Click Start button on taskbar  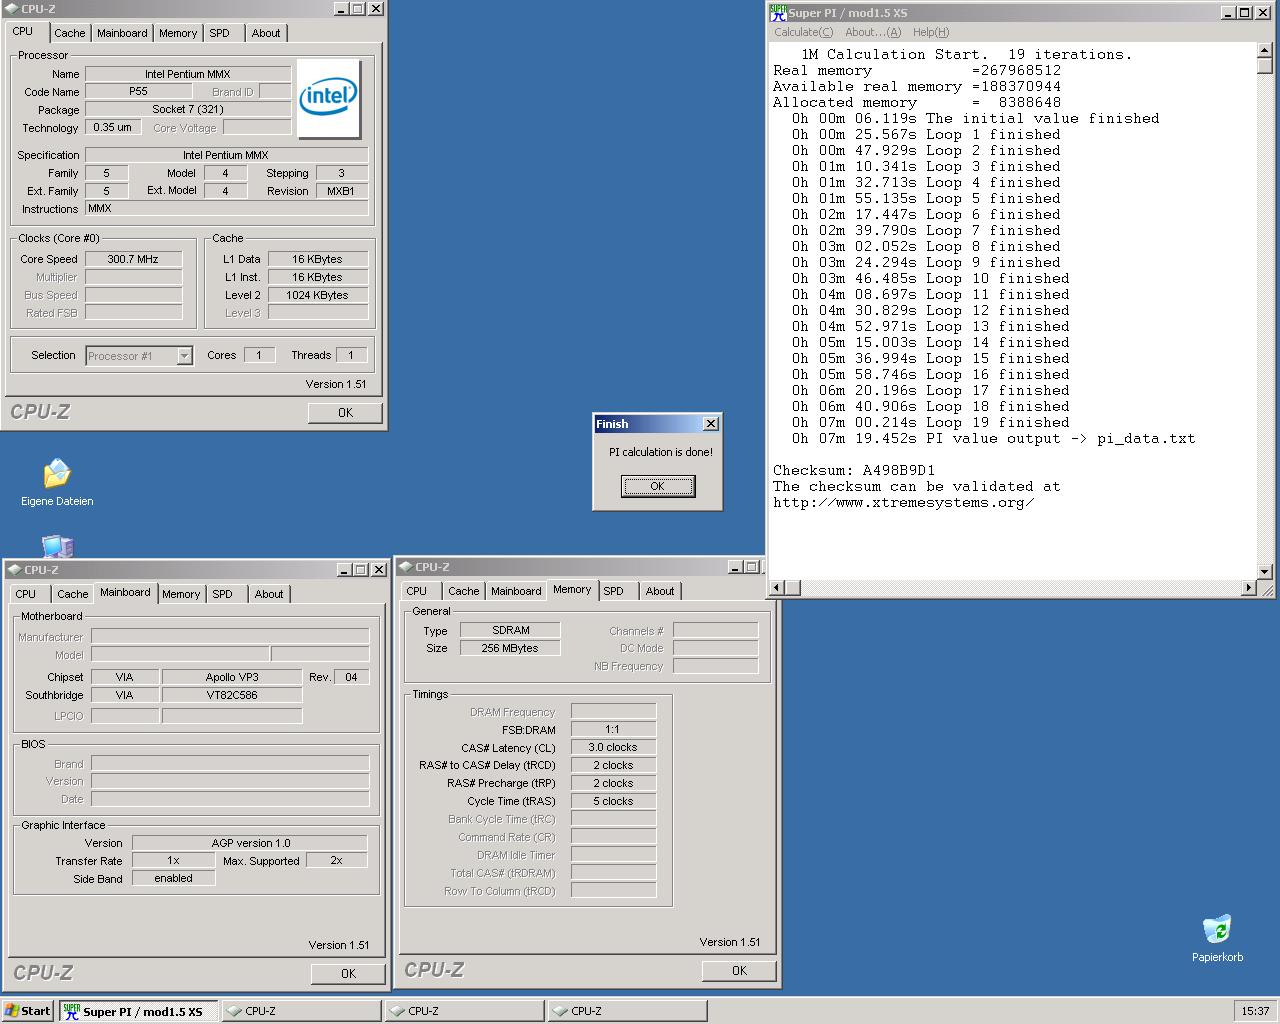[28, 1011]
